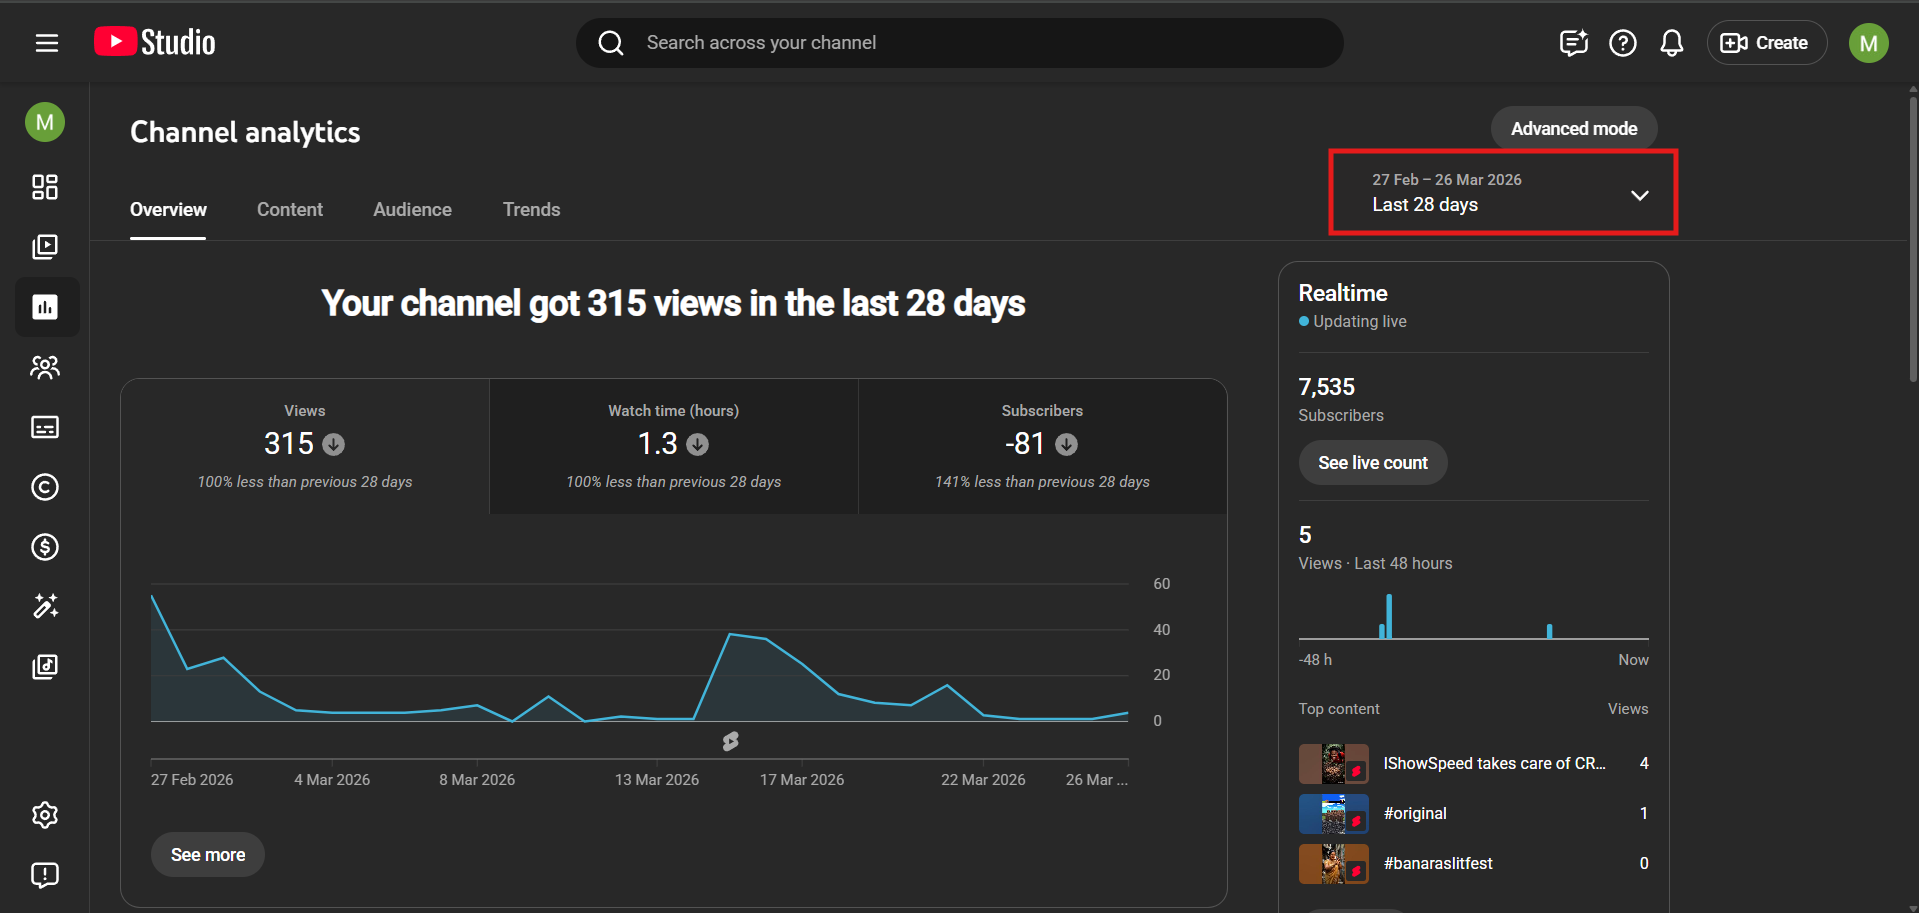The width and height of the screenshot is (1919, 913).
Task: Click the Search across your channel field
Action: pyautogui.click(x=960, y=43)
